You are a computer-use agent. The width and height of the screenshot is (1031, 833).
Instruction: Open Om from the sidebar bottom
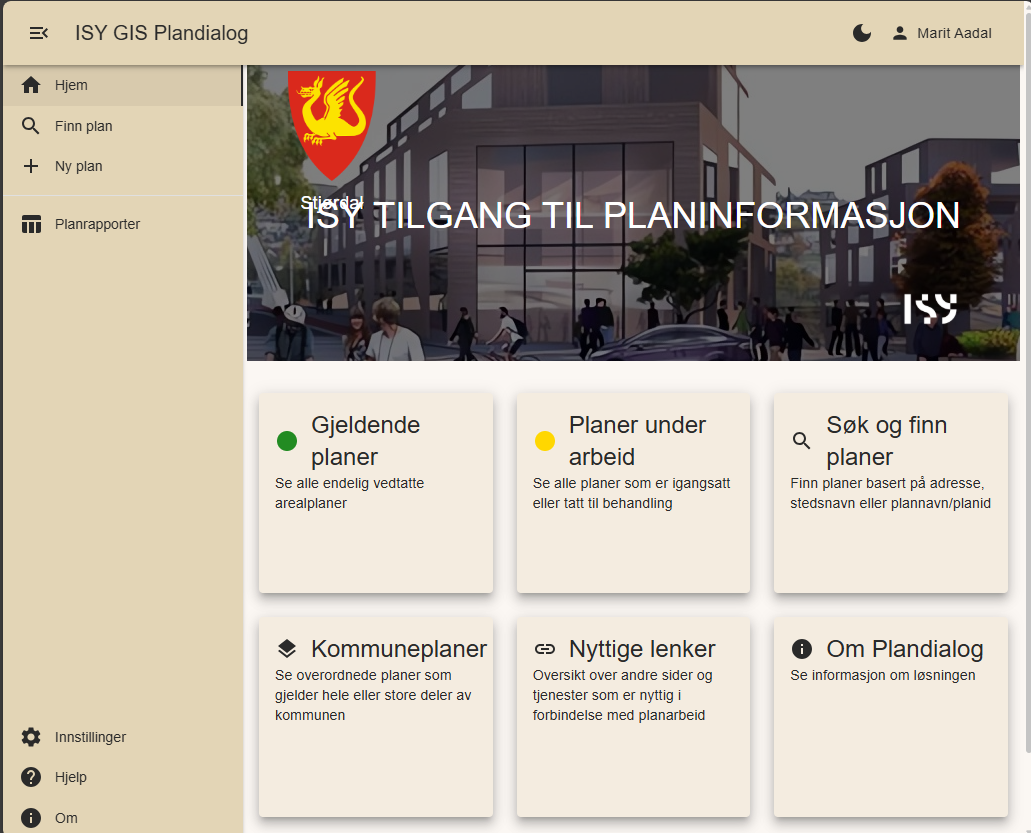(x=65, y=818)
